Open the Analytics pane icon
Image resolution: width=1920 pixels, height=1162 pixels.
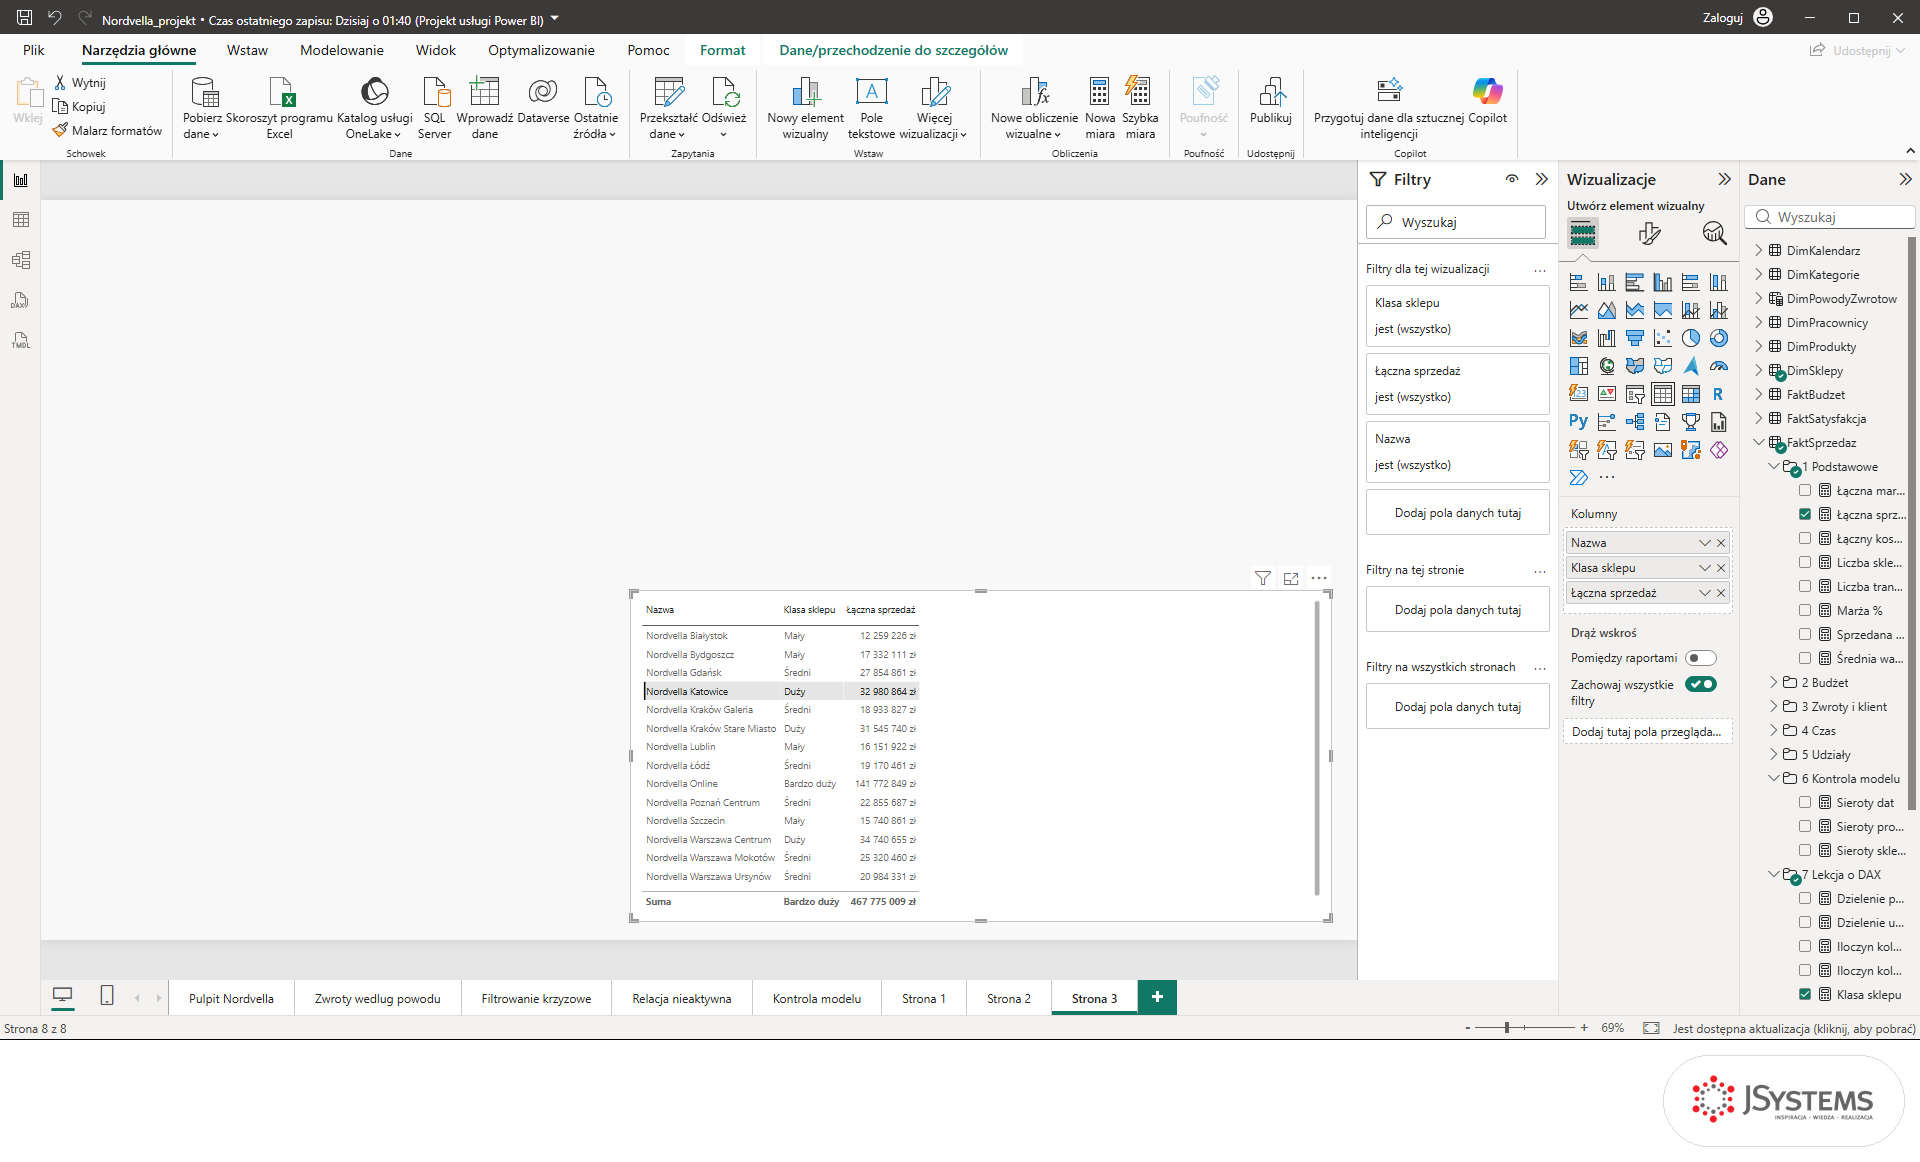coord(1714,233)
